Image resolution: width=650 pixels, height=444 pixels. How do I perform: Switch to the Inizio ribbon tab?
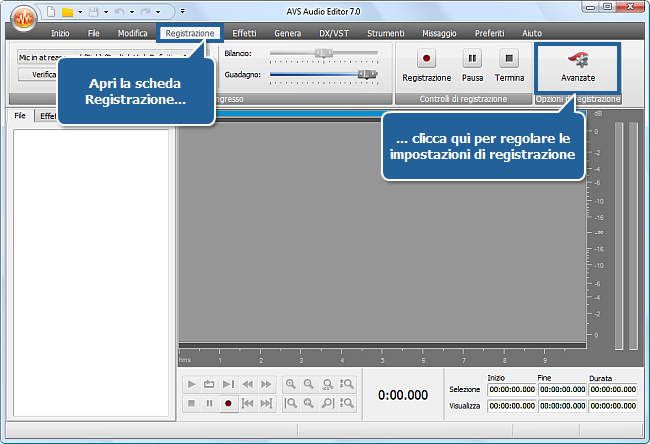coord(60,33)
